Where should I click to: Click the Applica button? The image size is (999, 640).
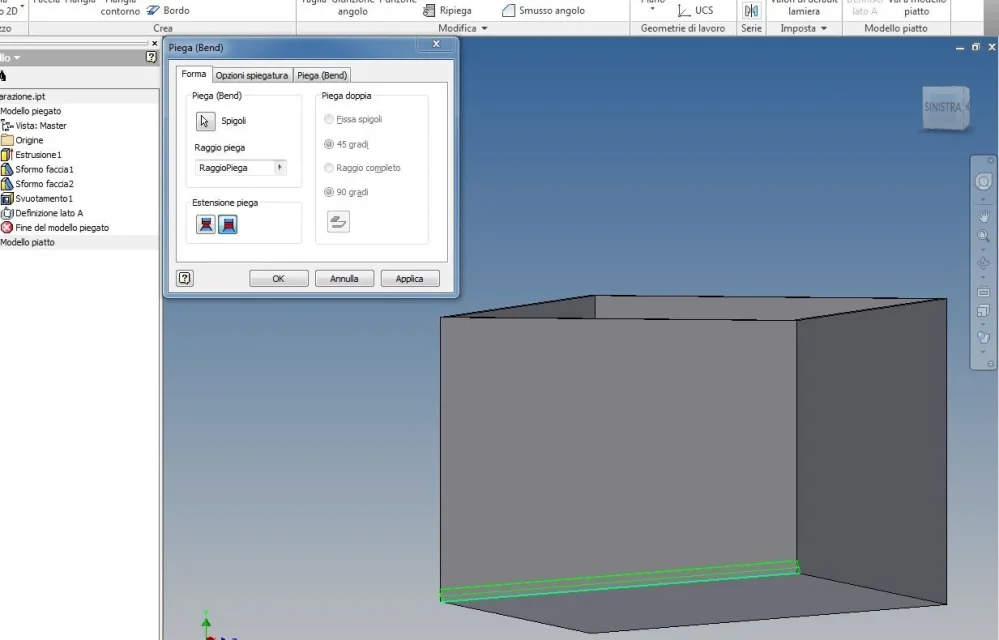click(410, 278)
